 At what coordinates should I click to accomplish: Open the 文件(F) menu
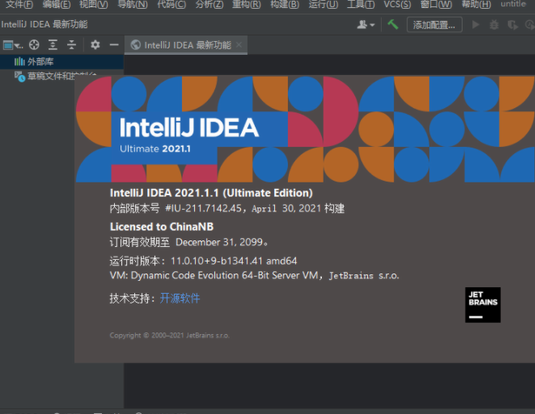(x=19, y=4)
